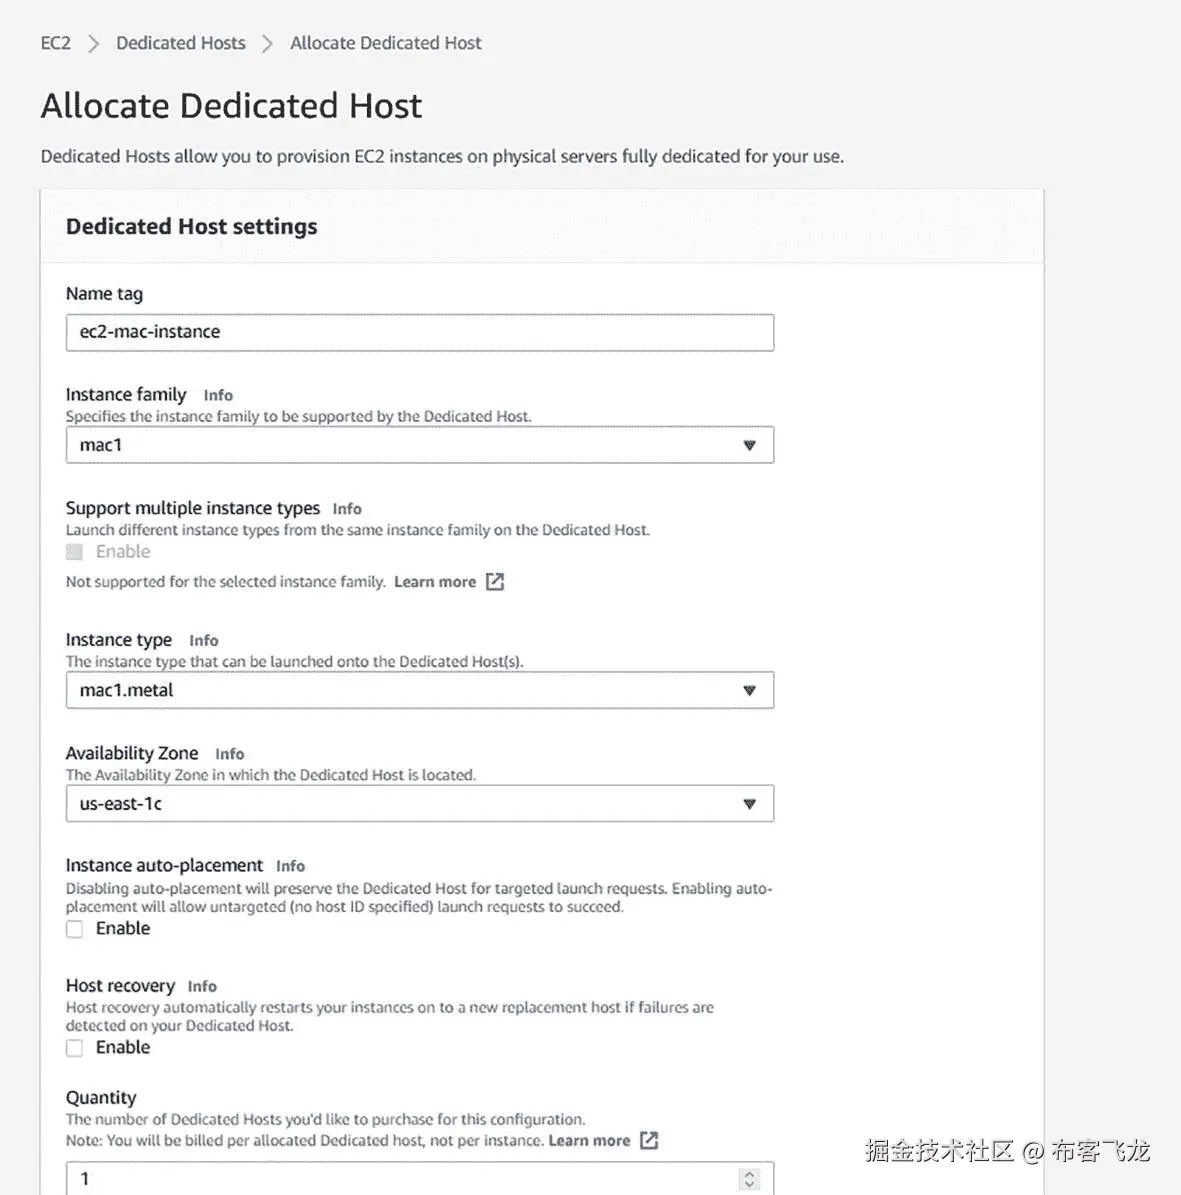Click Allocate Dedicated Host breadcrumb text
This screenshot has height=1195, width=1181.
point(386,43)
